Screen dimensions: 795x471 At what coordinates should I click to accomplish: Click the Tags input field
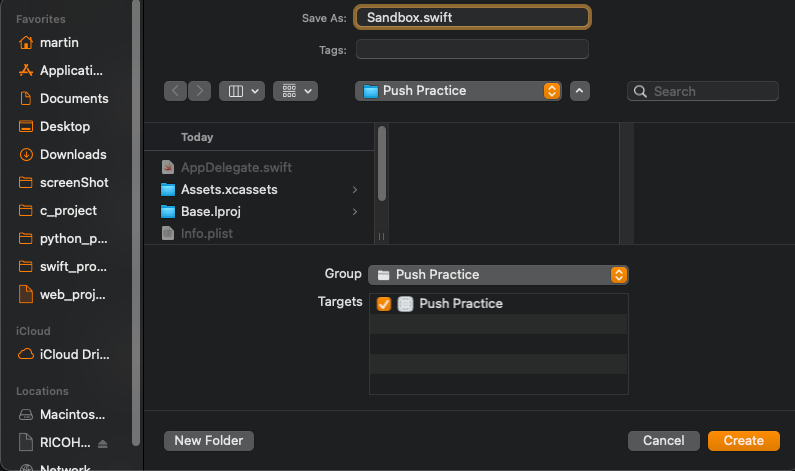pos(472,49)
